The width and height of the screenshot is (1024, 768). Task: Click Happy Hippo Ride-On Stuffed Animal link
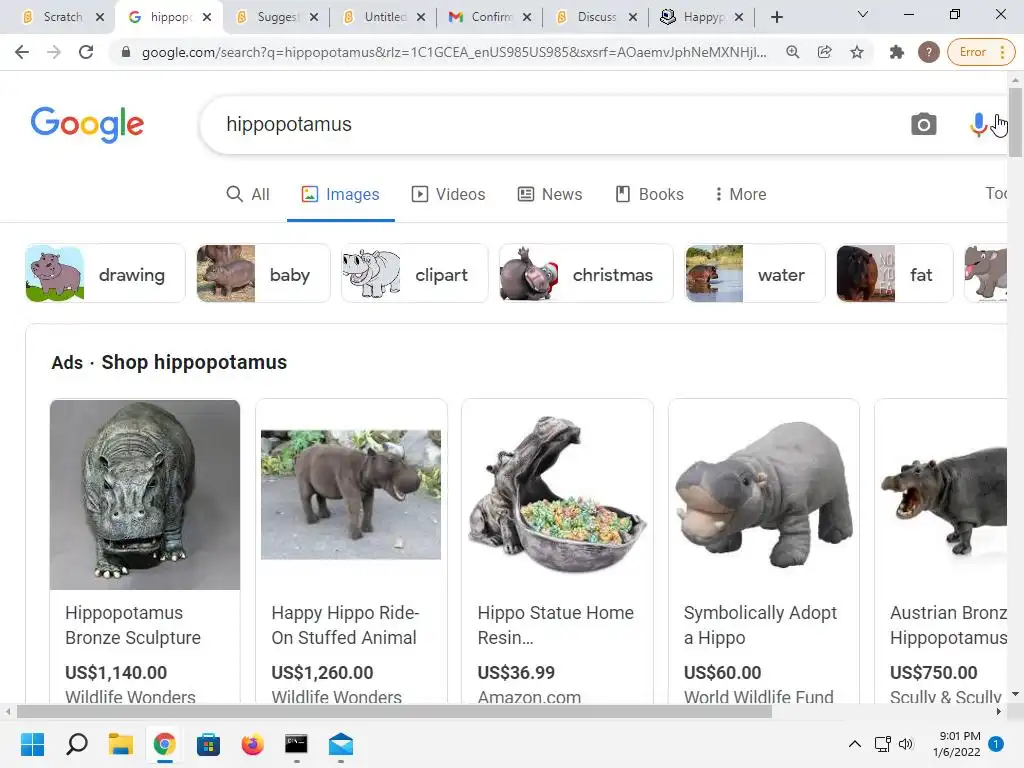tap(345, 625)
